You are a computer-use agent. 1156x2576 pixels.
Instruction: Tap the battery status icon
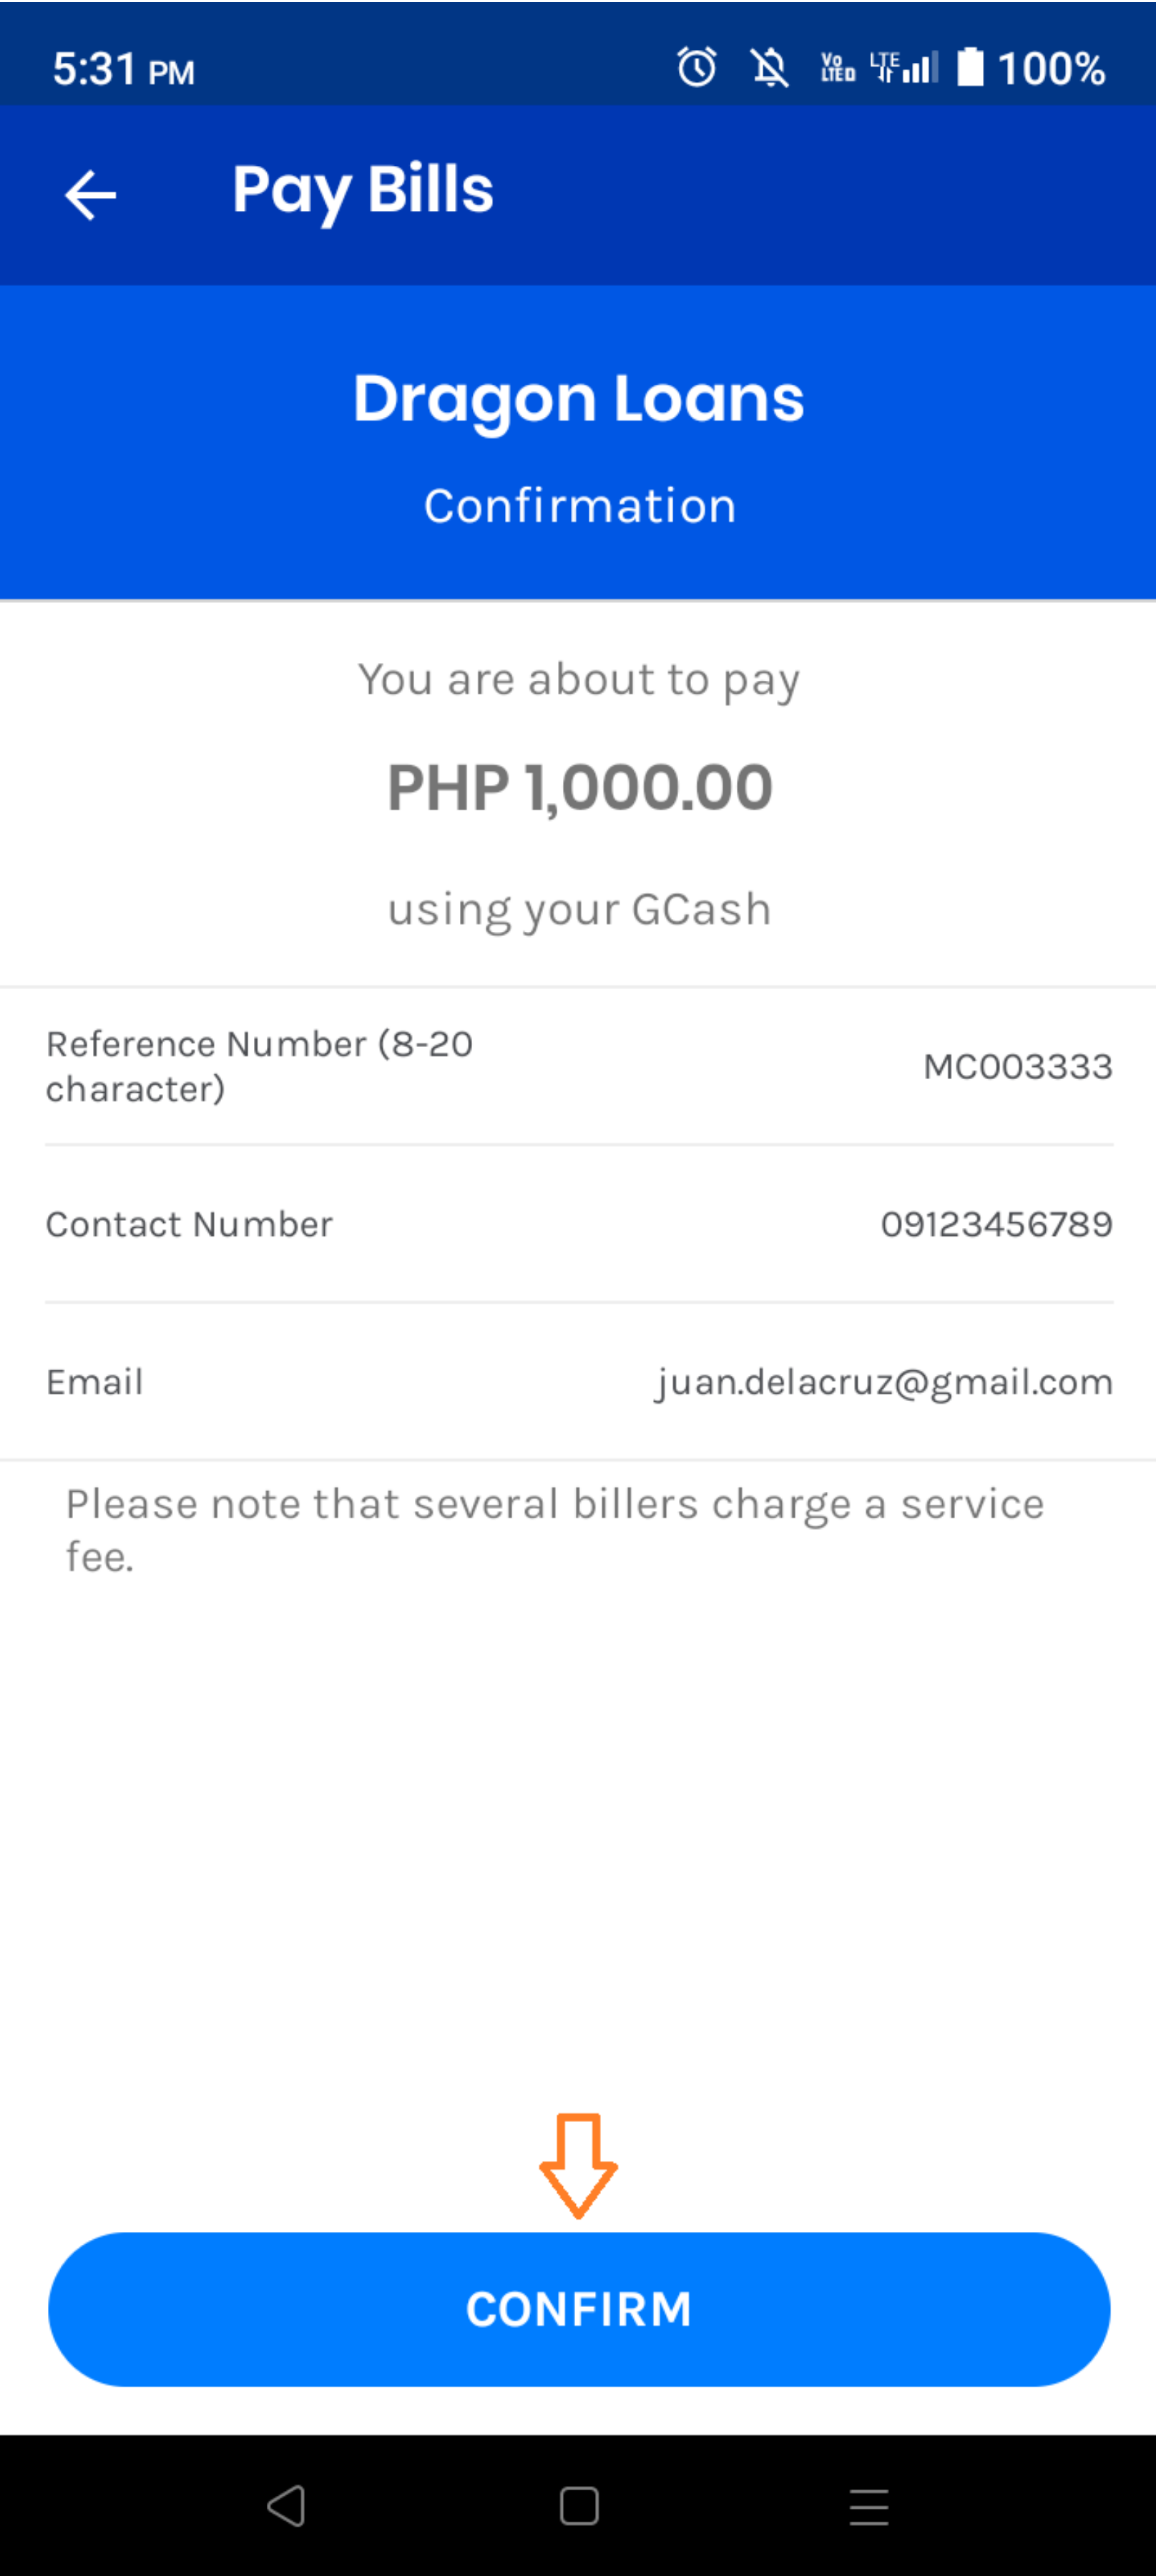click(x=970, y=68)
